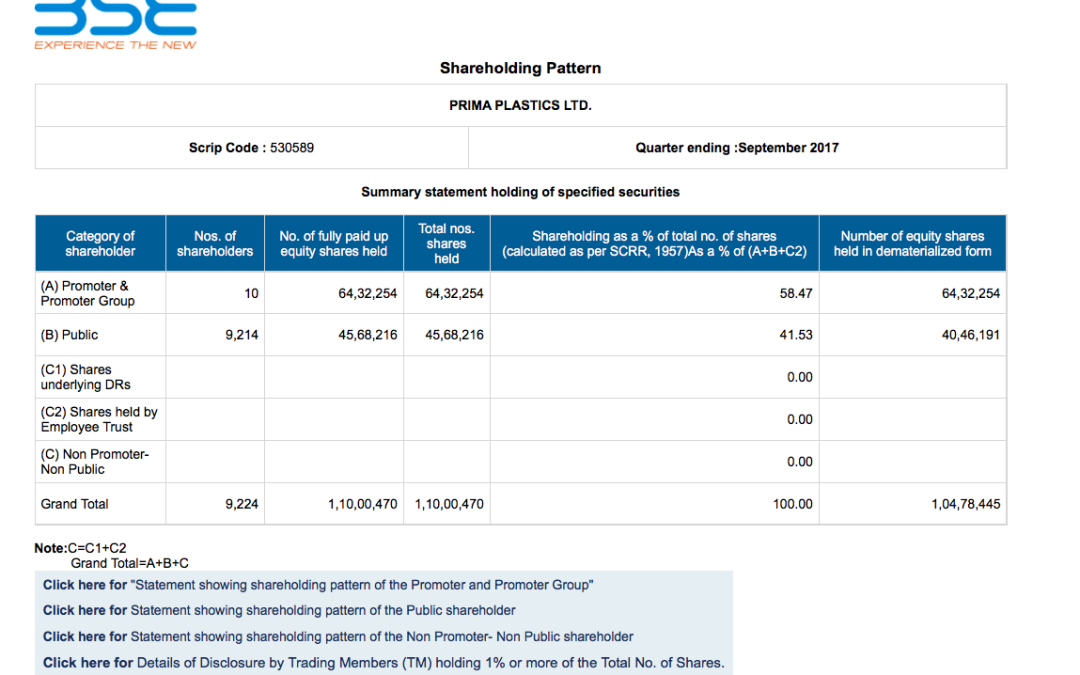Click '0.00' in Employee Trust row
The width and height of the screenshot is (1080, 675).
pos(800,419)
